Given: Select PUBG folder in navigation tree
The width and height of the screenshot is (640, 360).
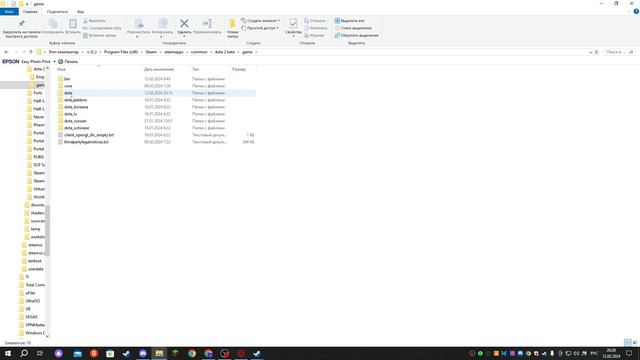Looking at the screenshot, I should click(x=38, y=157).
